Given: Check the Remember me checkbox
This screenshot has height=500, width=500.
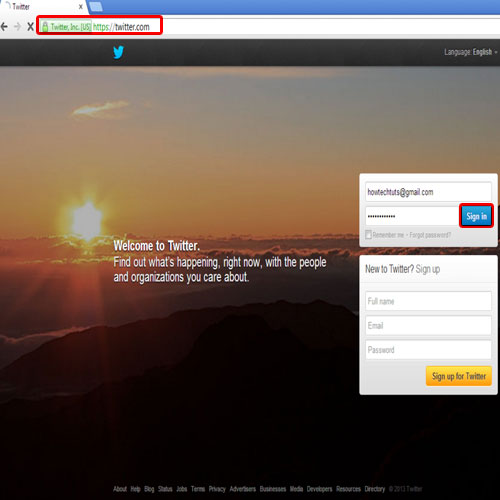Looking at the screenshot, I should coord(368,235).
